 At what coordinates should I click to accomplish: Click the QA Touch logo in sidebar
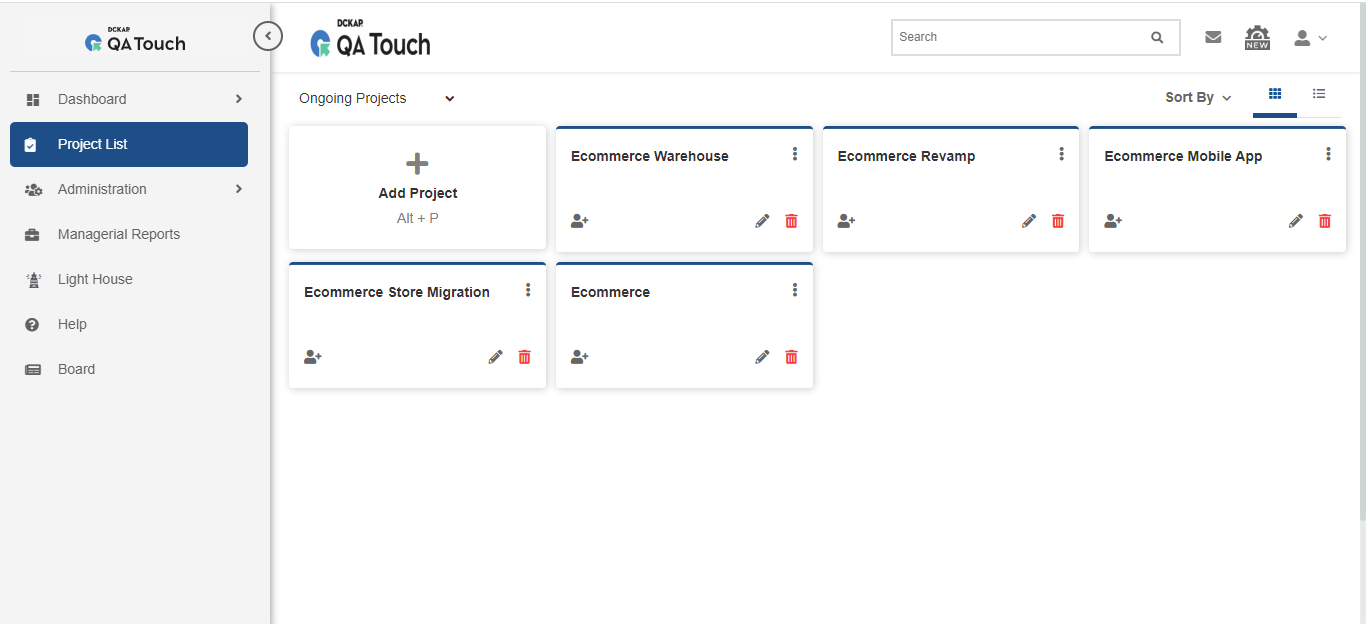pyautogui.click(x=135, y=40)
